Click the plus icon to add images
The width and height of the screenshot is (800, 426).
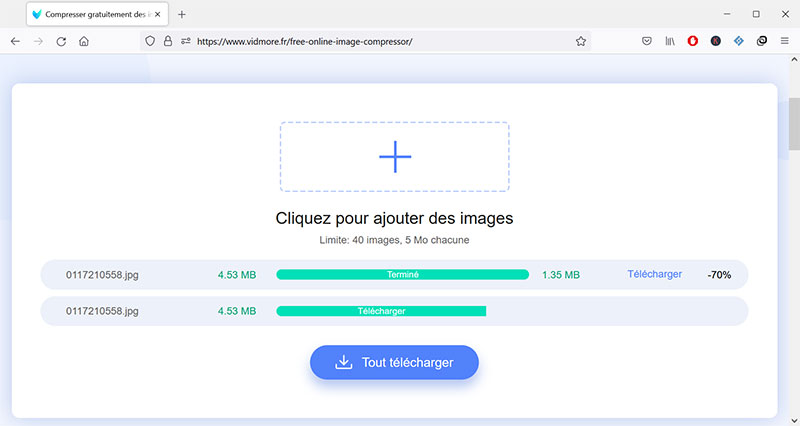click(395, 157)
